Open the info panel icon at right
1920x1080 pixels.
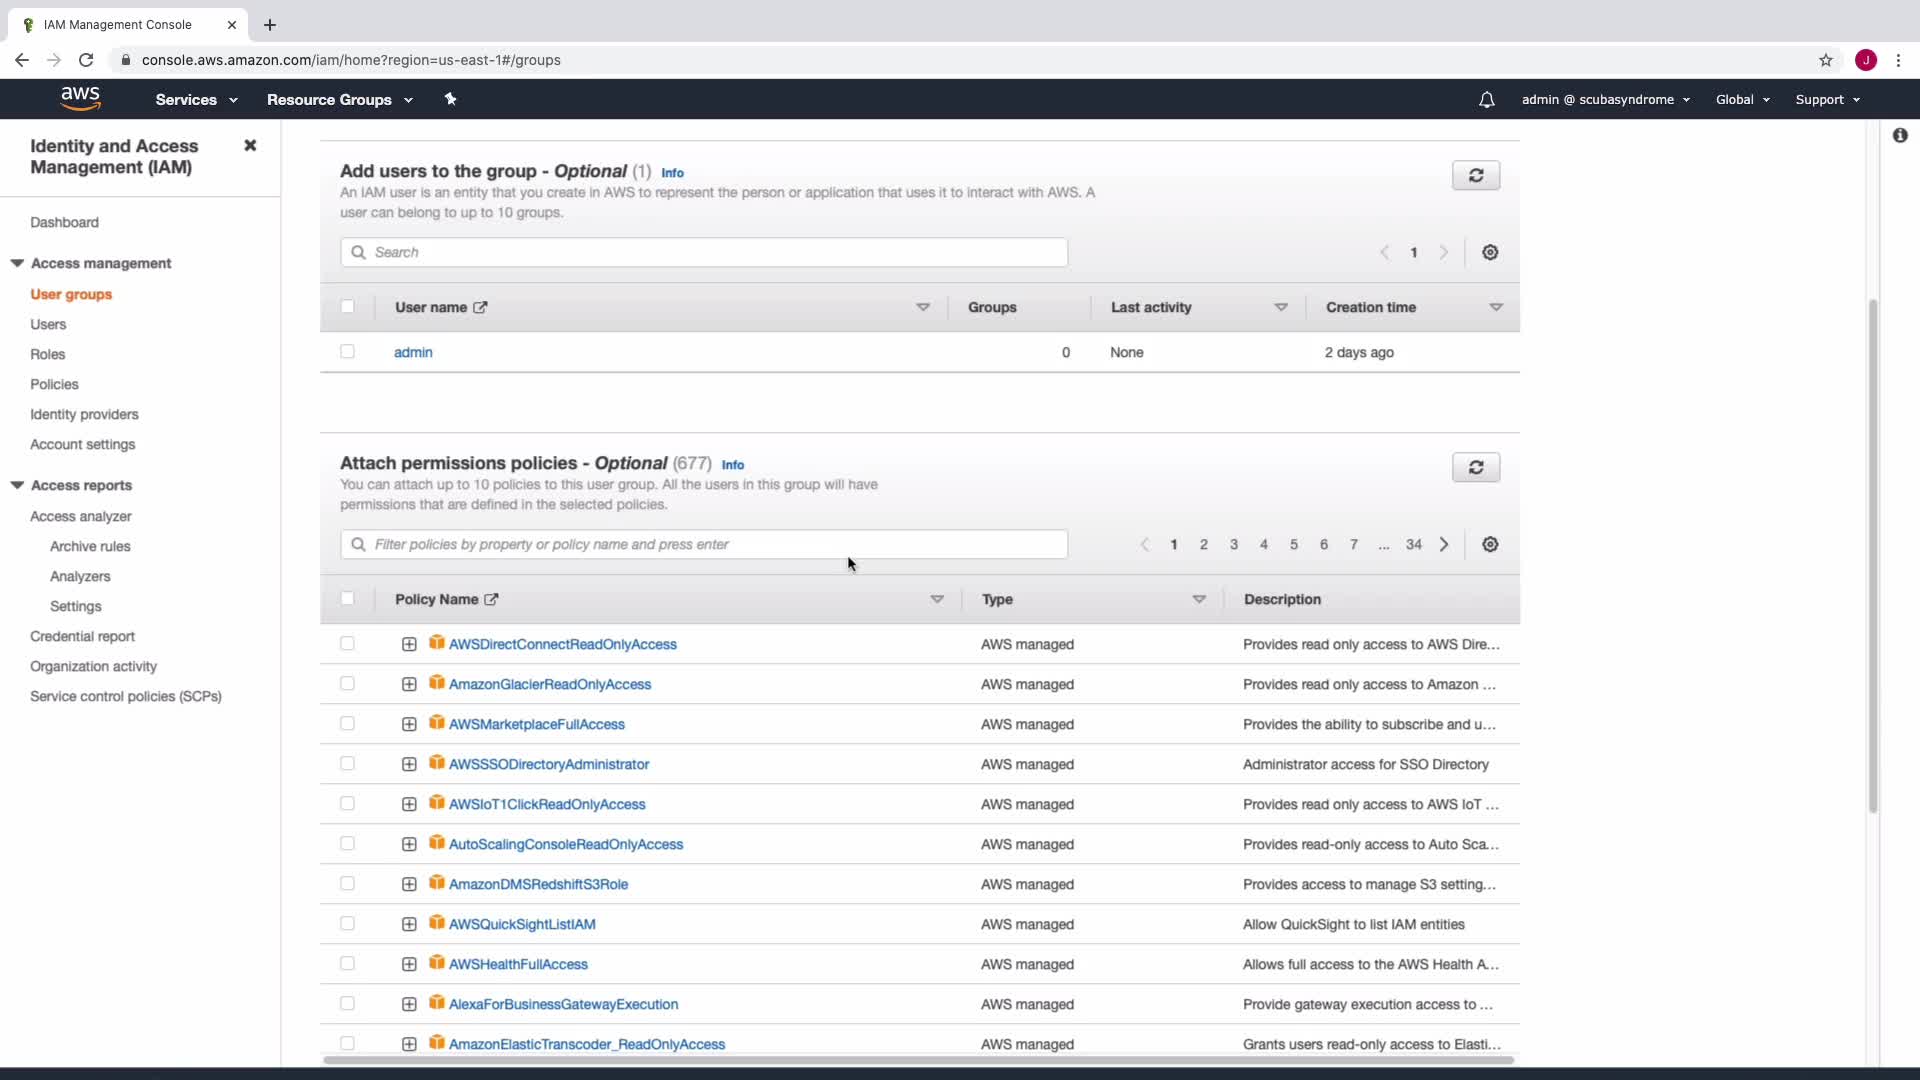tap(1899, 135)
